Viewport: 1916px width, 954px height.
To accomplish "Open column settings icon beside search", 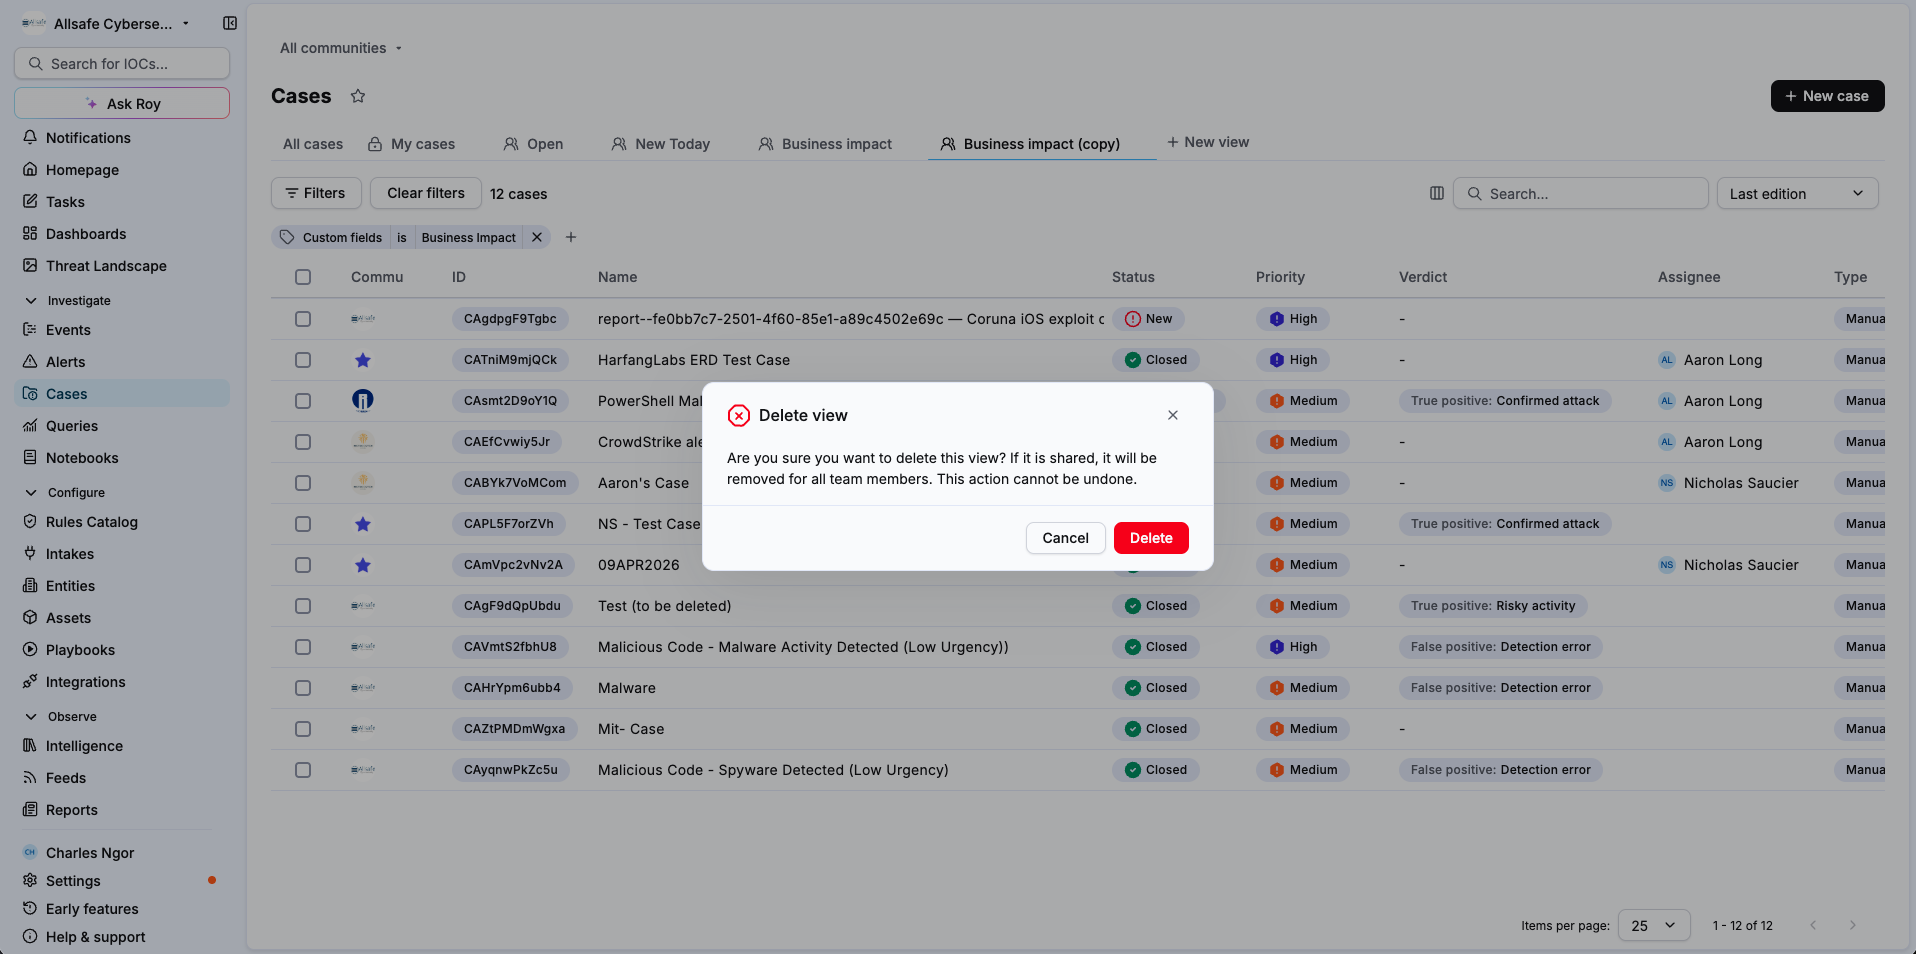I will click(x=1437, y=193).
